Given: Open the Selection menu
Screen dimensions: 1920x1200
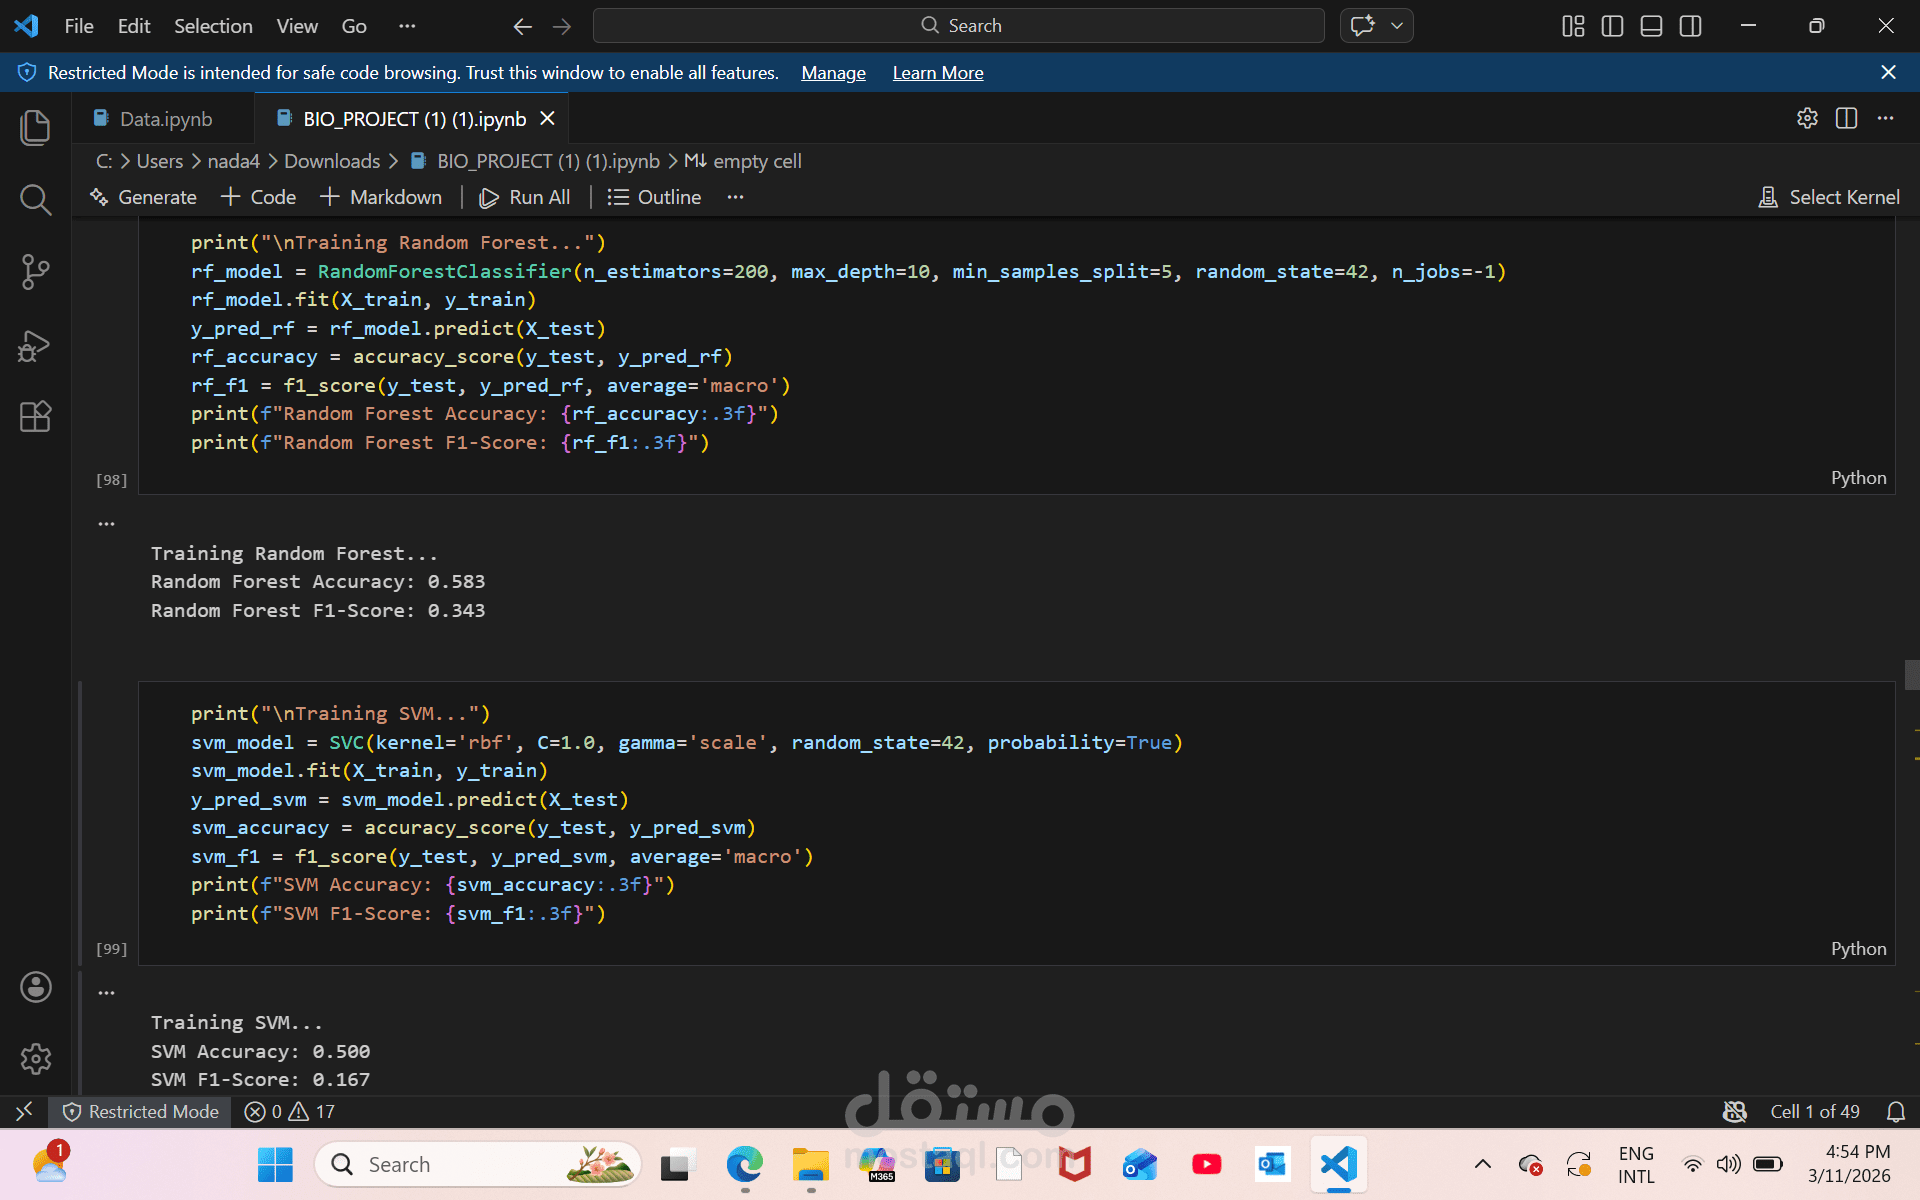Looking at the screenshot, I should (213, 26).
